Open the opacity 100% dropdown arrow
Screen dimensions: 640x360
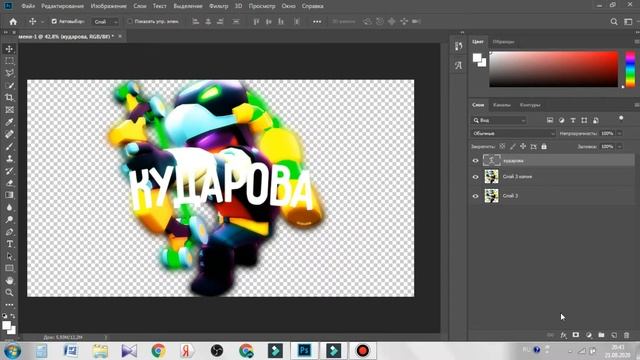[x=620, y=133]
